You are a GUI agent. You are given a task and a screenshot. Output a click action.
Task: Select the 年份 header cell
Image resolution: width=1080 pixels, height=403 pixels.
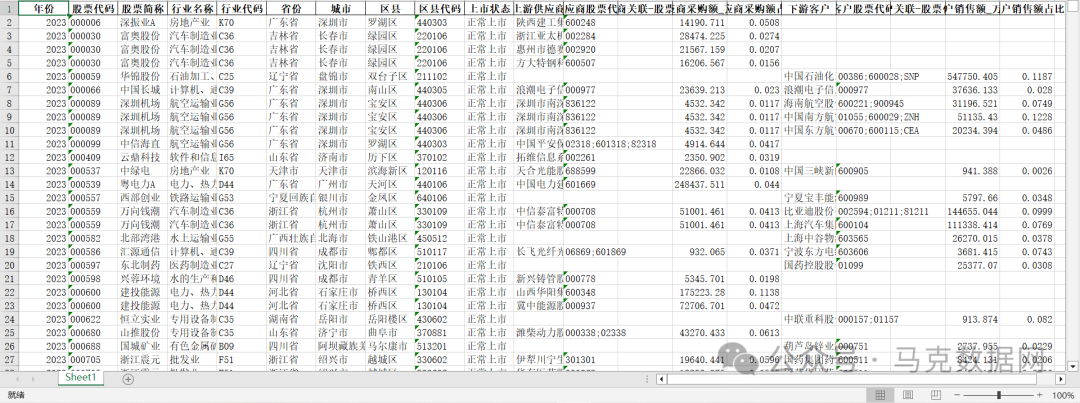click(43, 10)
